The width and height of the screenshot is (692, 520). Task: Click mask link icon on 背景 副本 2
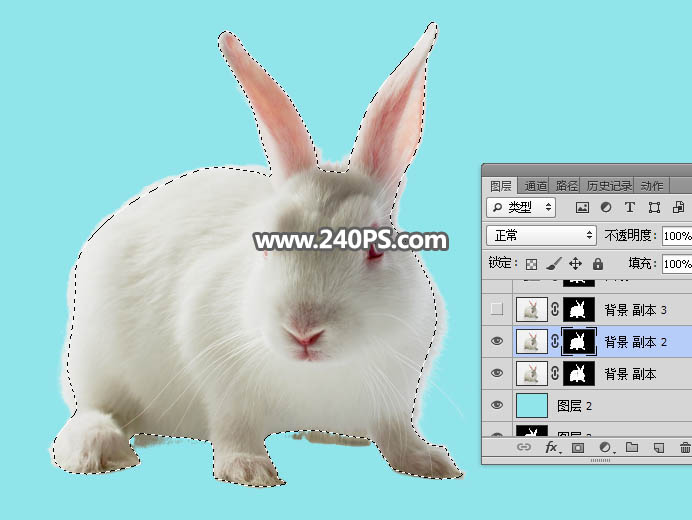555,341
